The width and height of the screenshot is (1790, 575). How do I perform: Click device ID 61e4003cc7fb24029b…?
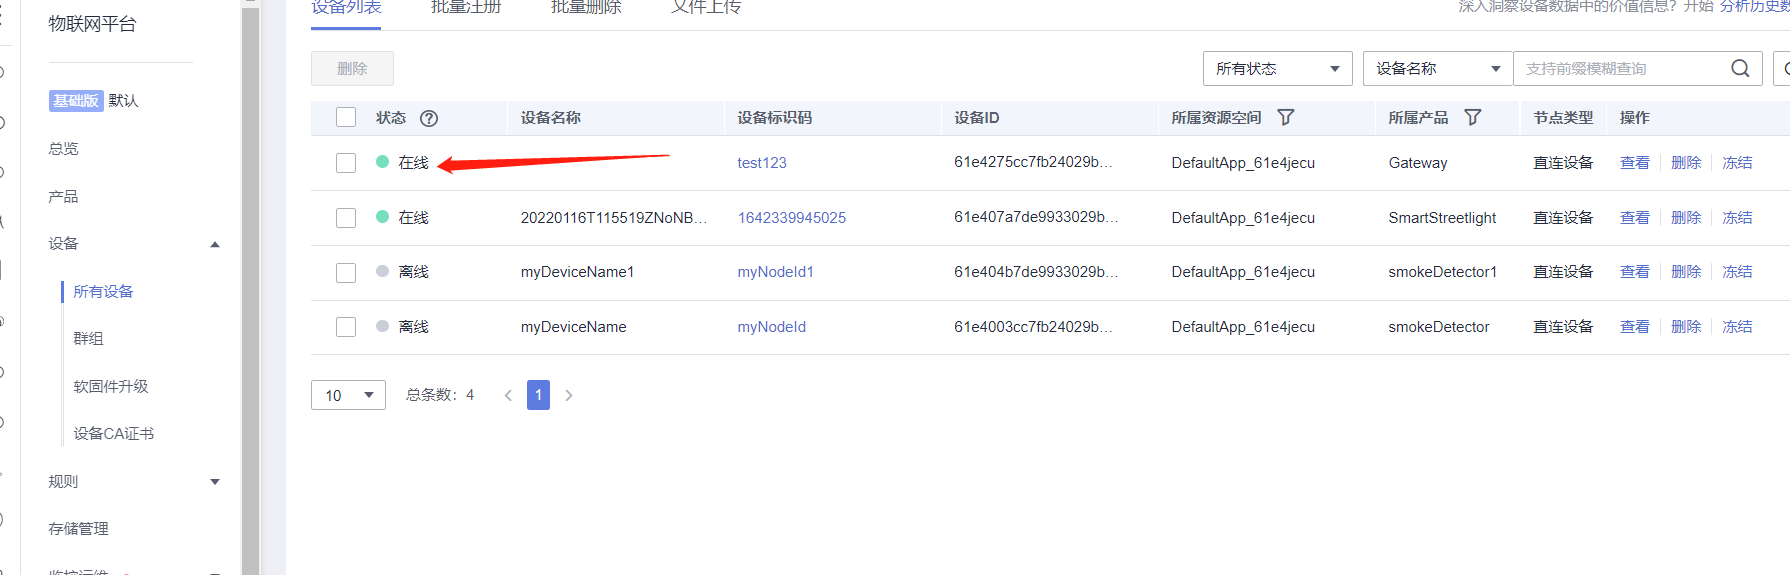pos(1033,326)
